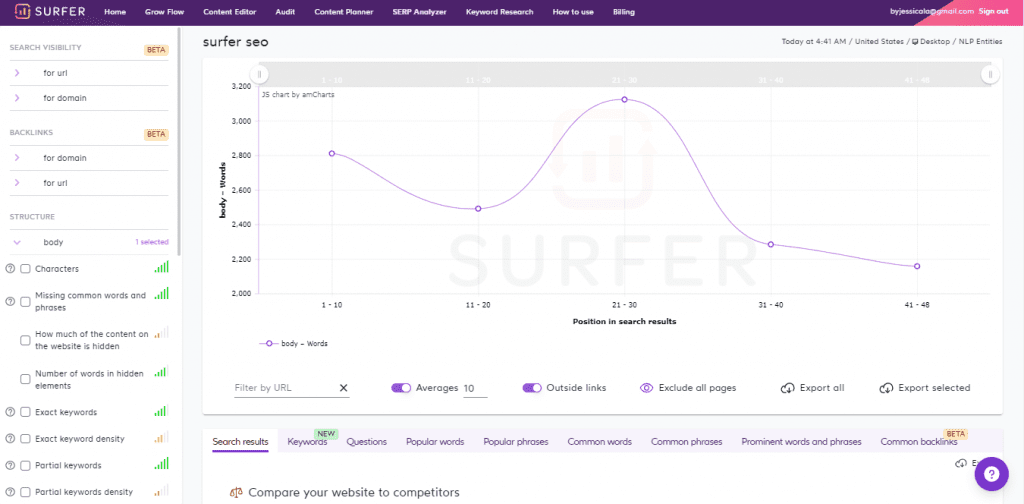1024x504 pixels.
Task: Go to Audit in top navigation
Action: [x=285, y=12]
